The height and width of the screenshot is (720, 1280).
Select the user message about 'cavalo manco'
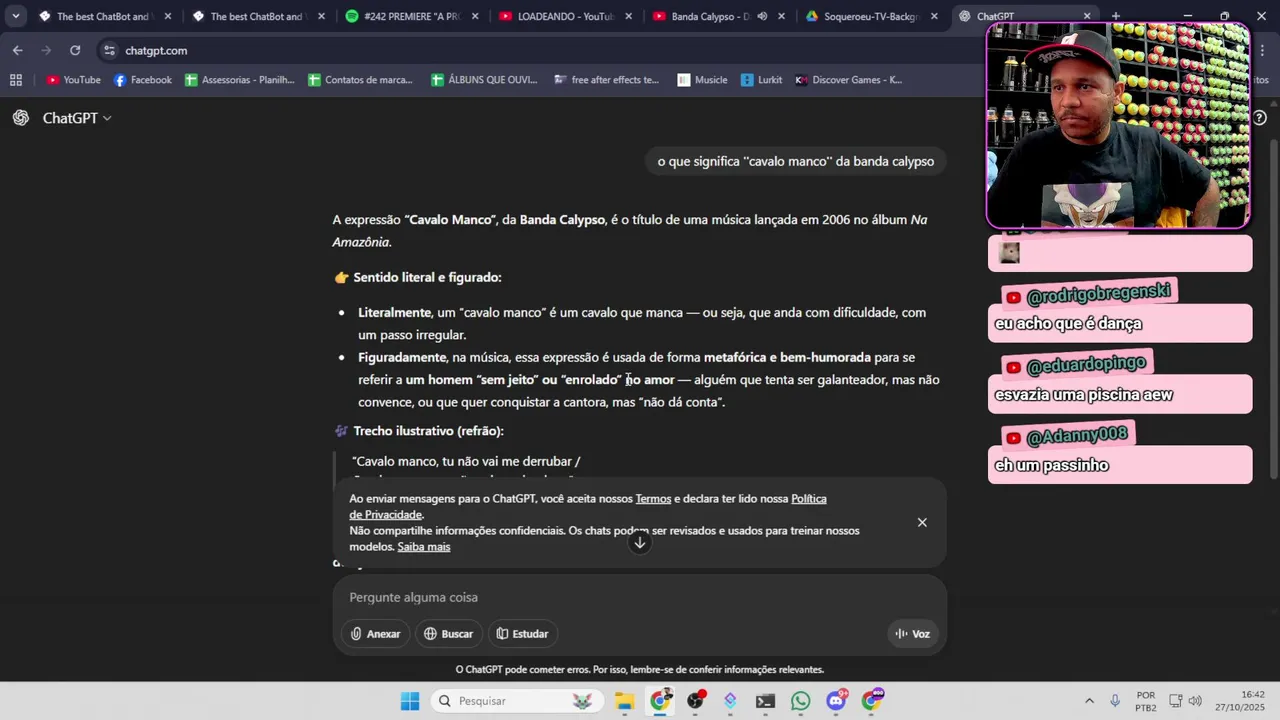tap(796, 161)
